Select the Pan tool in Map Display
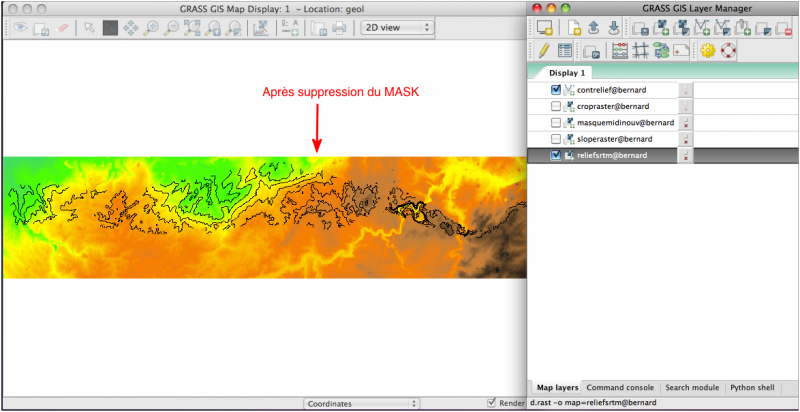The image size is (800, 412). click(130, 28)
